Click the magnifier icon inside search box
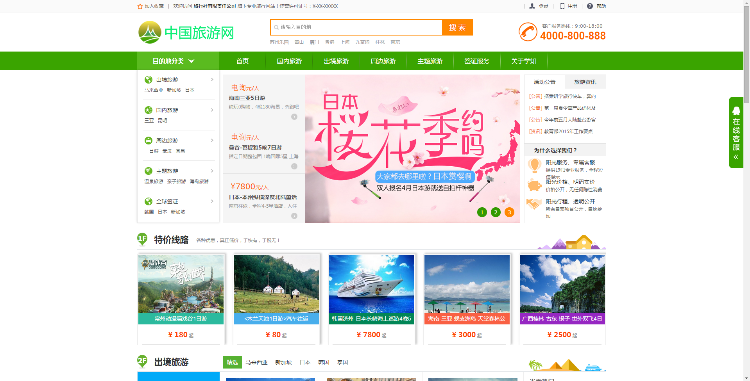Image resolution: width=750 pixels, height=381 pixels. click(276, 27)
